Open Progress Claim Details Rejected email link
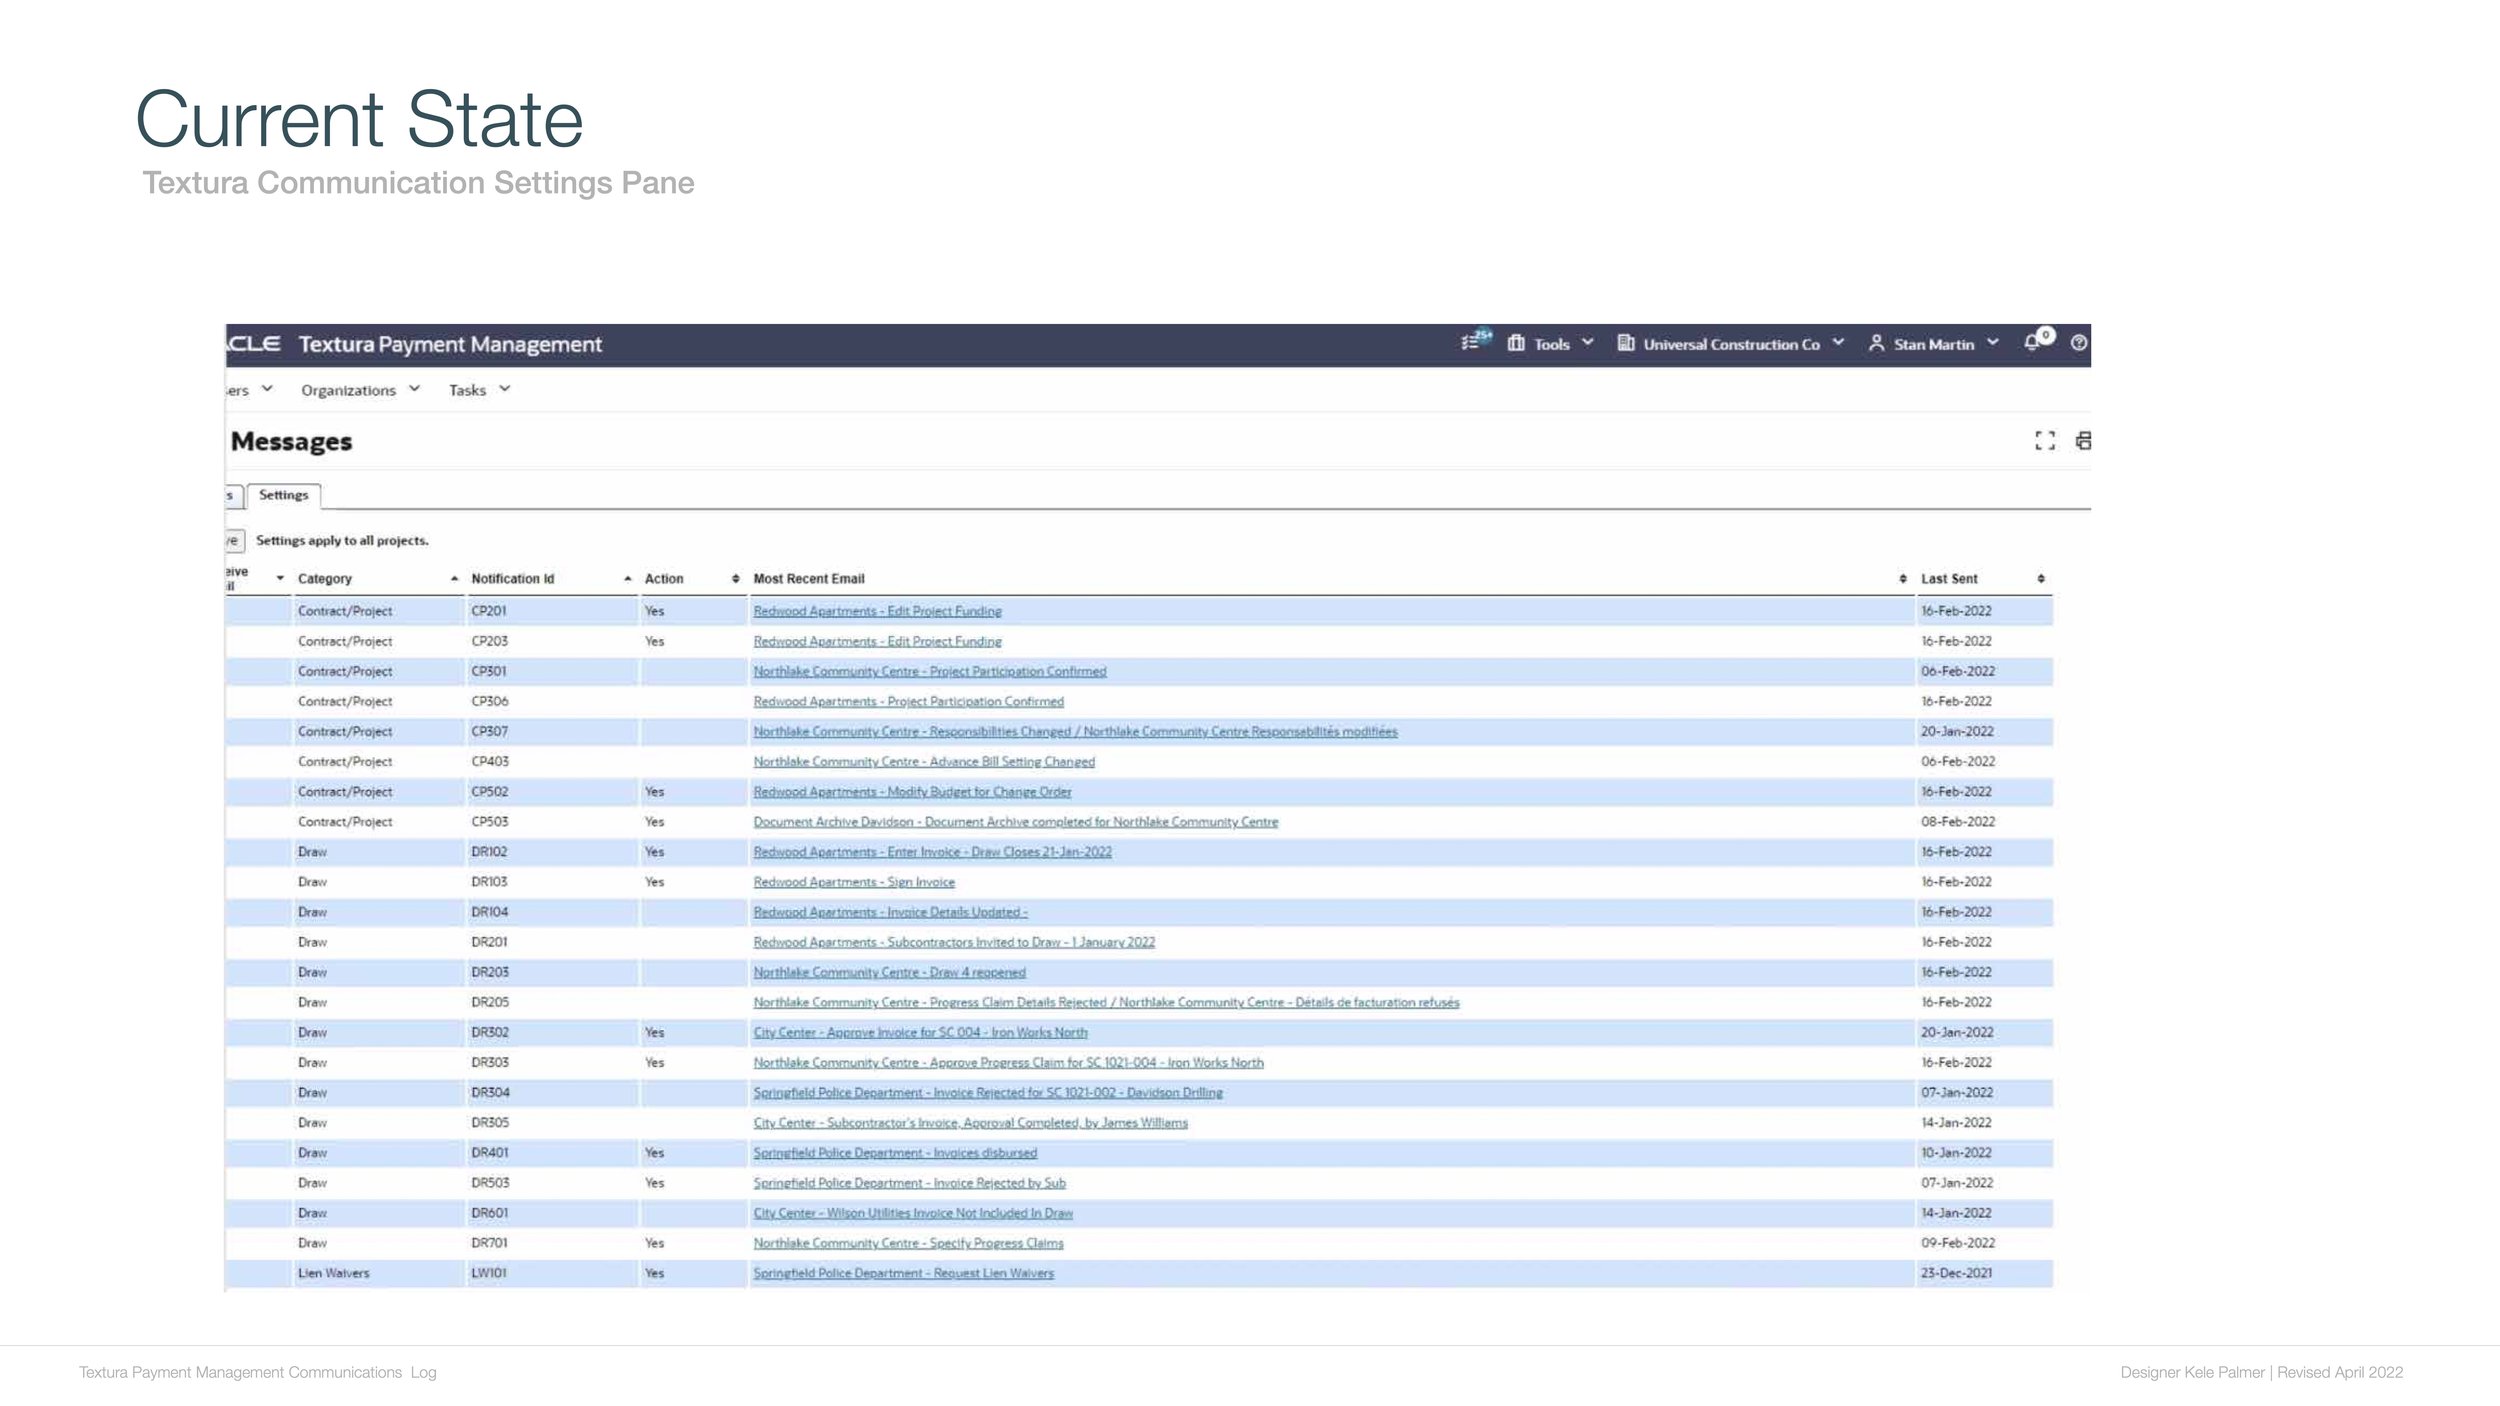This screenshot has height=1406, width=2500. click(1106, 1001)
